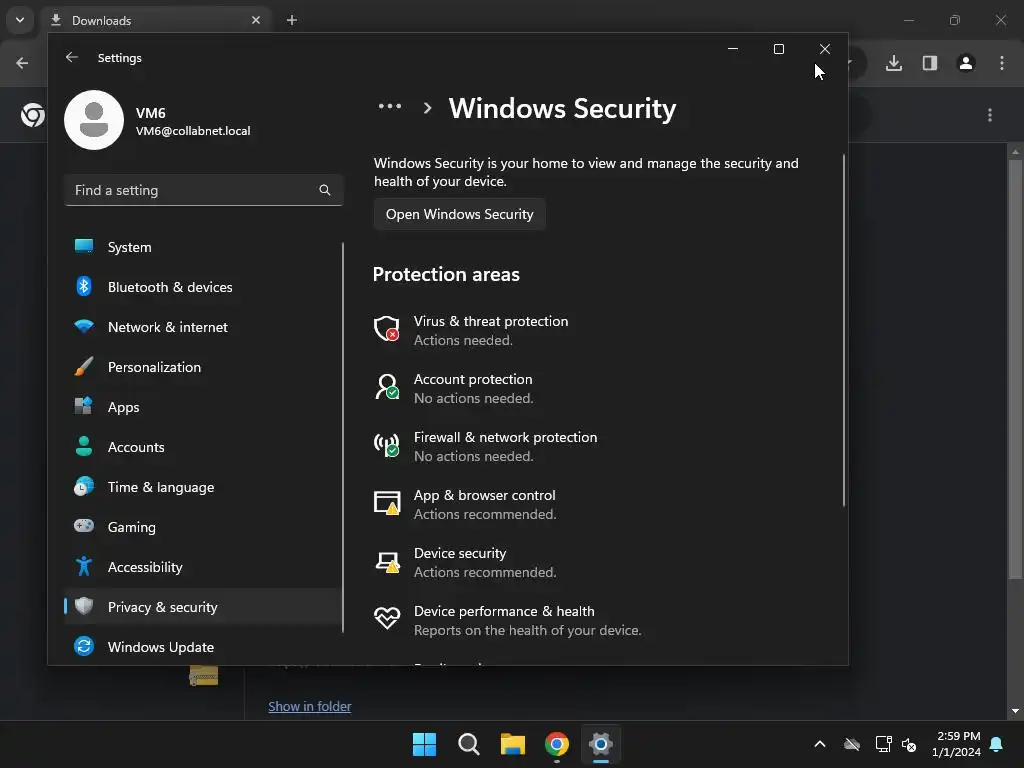1024x768 pixels.
Task: Click the Apps icon in sidebar
Action: (84, 406)
